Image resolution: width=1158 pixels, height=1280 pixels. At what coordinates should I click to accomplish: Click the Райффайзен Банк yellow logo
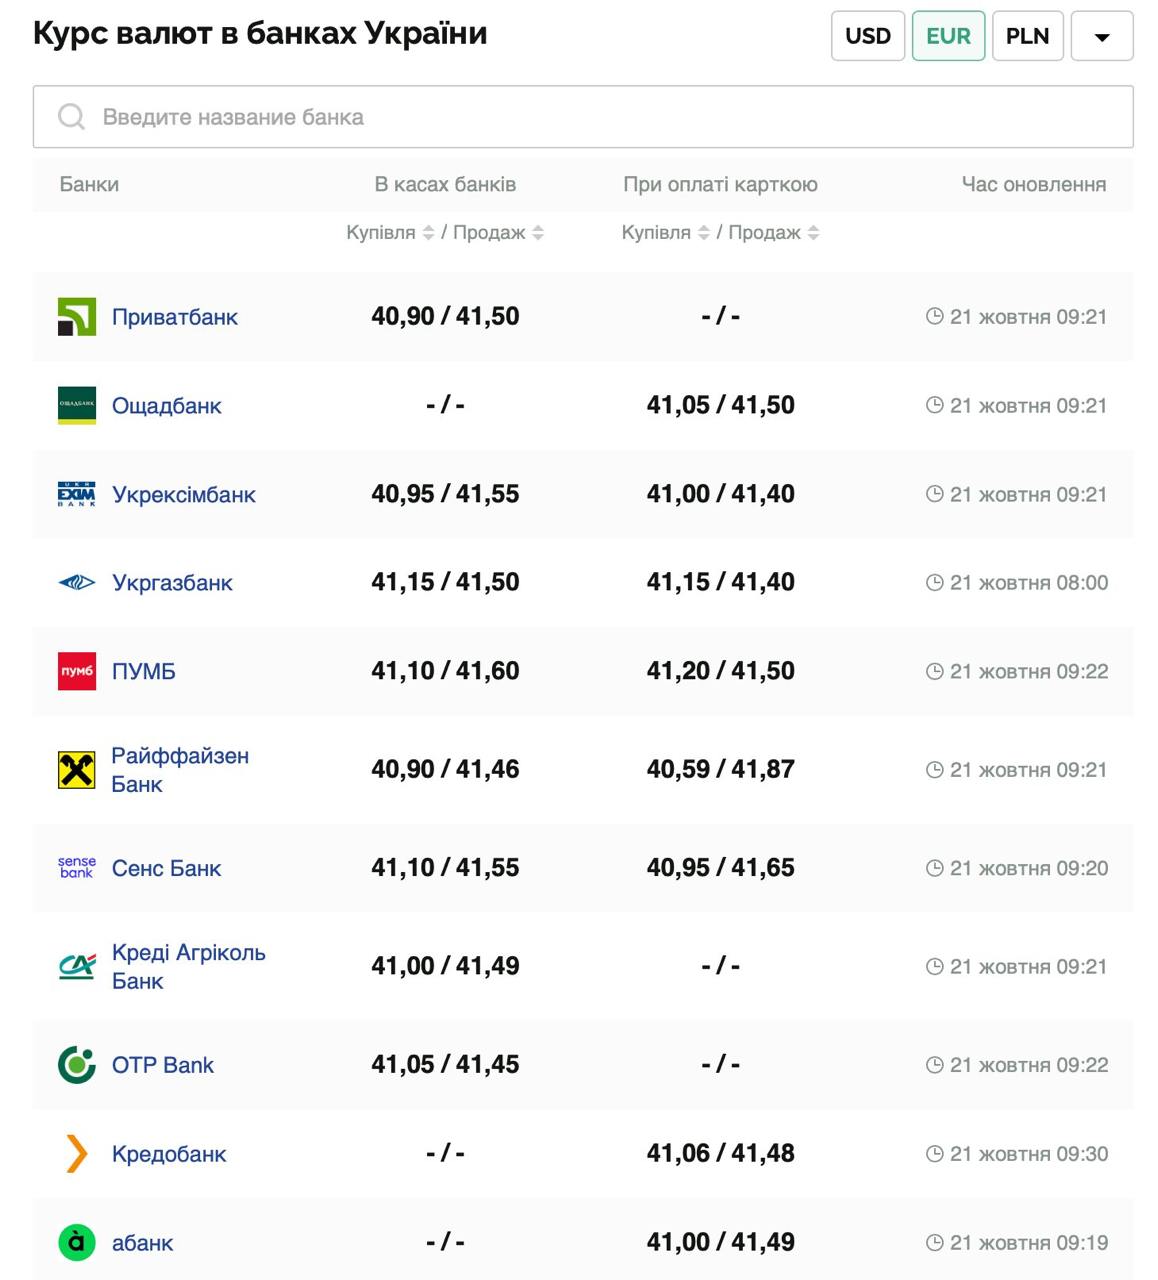tap(77, 770)
